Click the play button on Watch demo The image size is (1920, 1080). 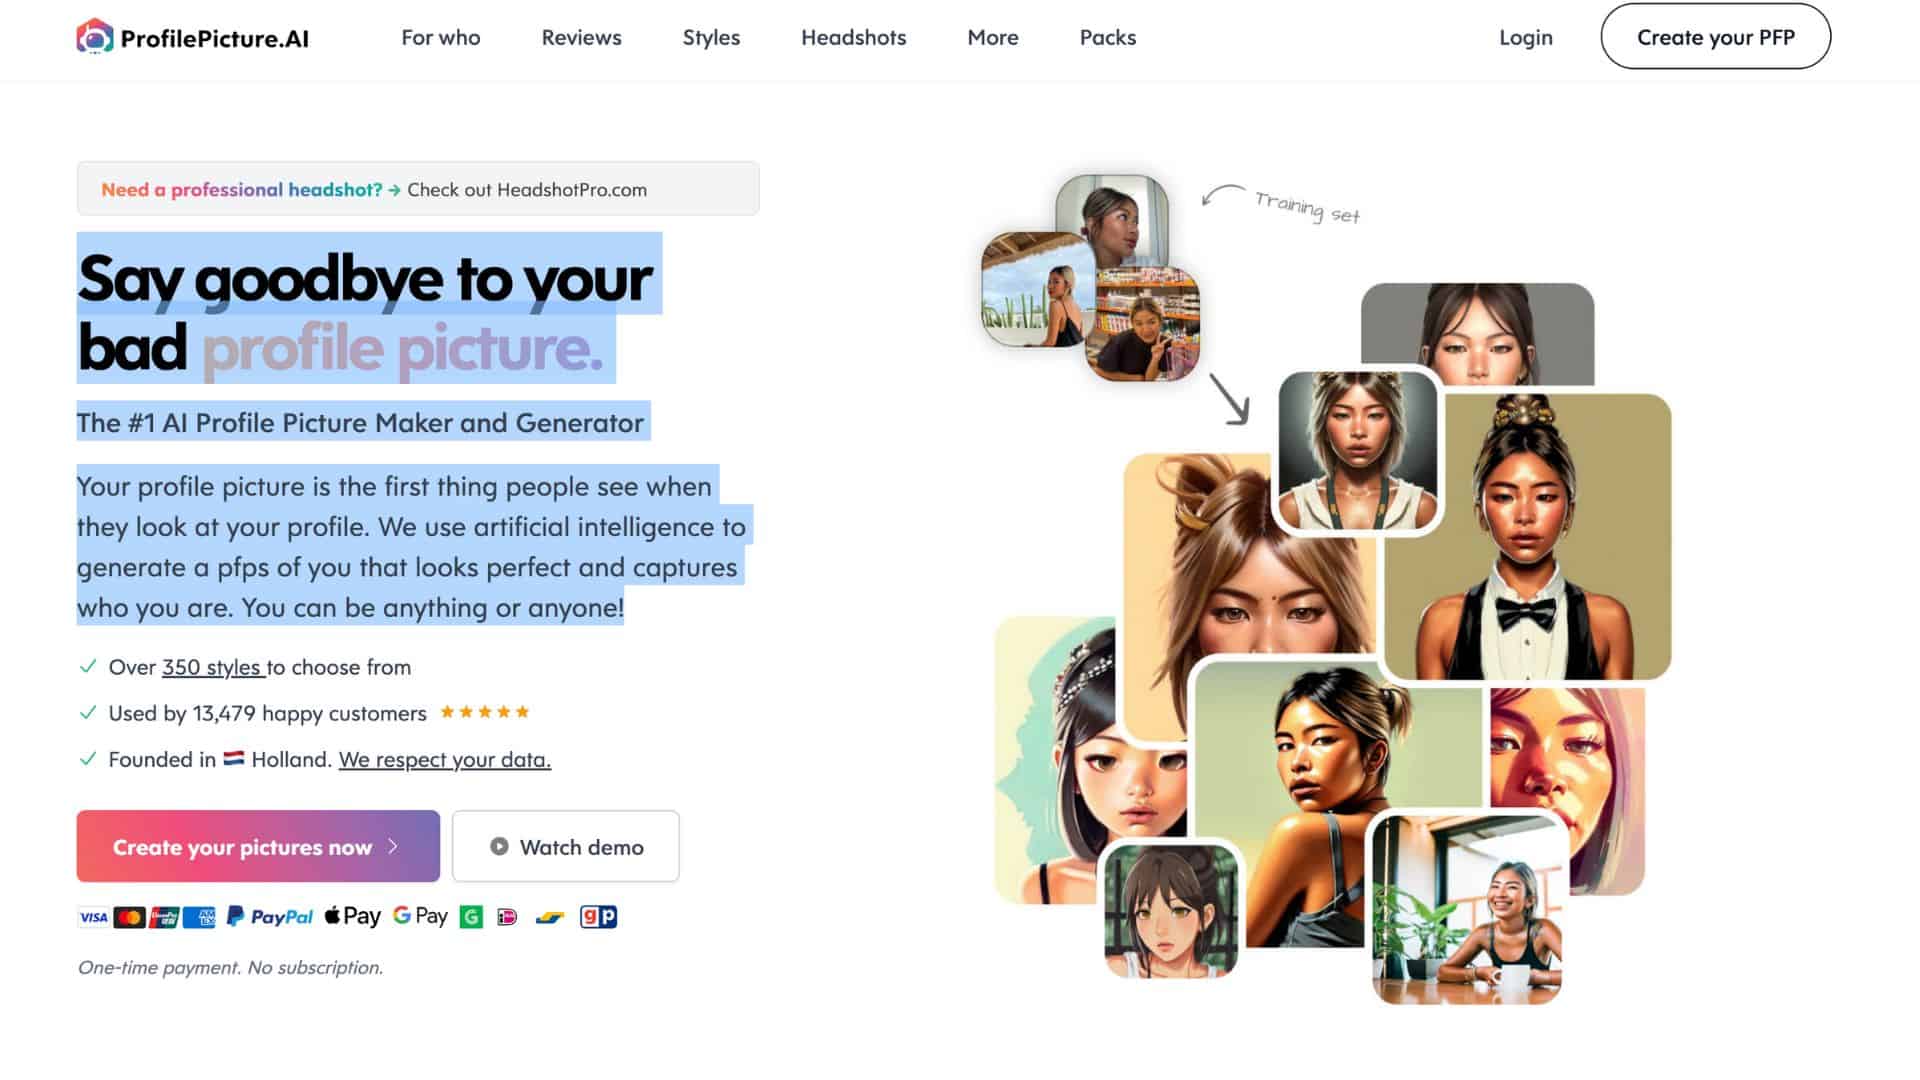(x=498, y=845)
